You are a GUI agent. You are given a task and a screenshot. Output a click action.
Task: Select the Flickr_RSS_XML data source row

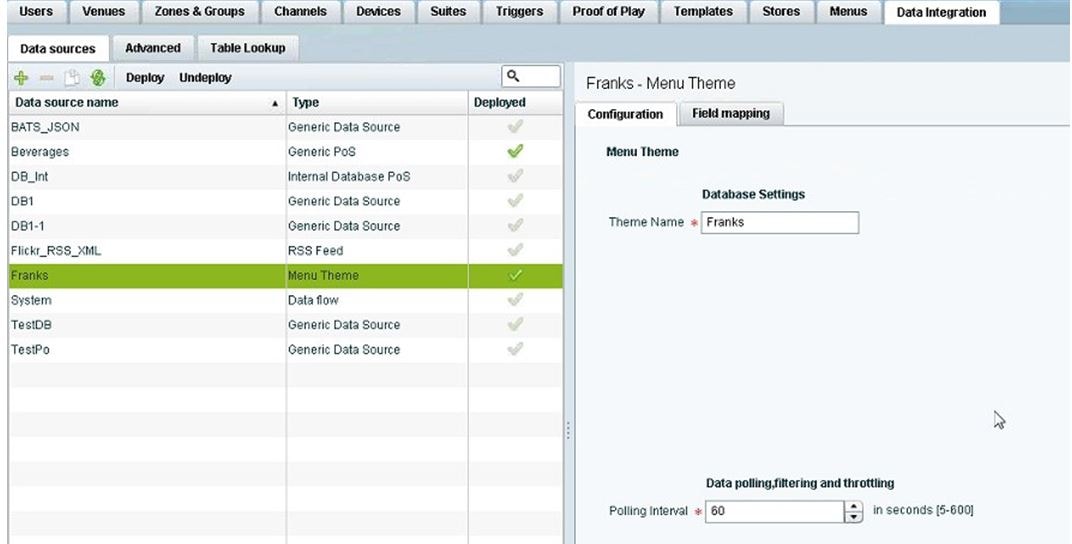click(285, 251)
